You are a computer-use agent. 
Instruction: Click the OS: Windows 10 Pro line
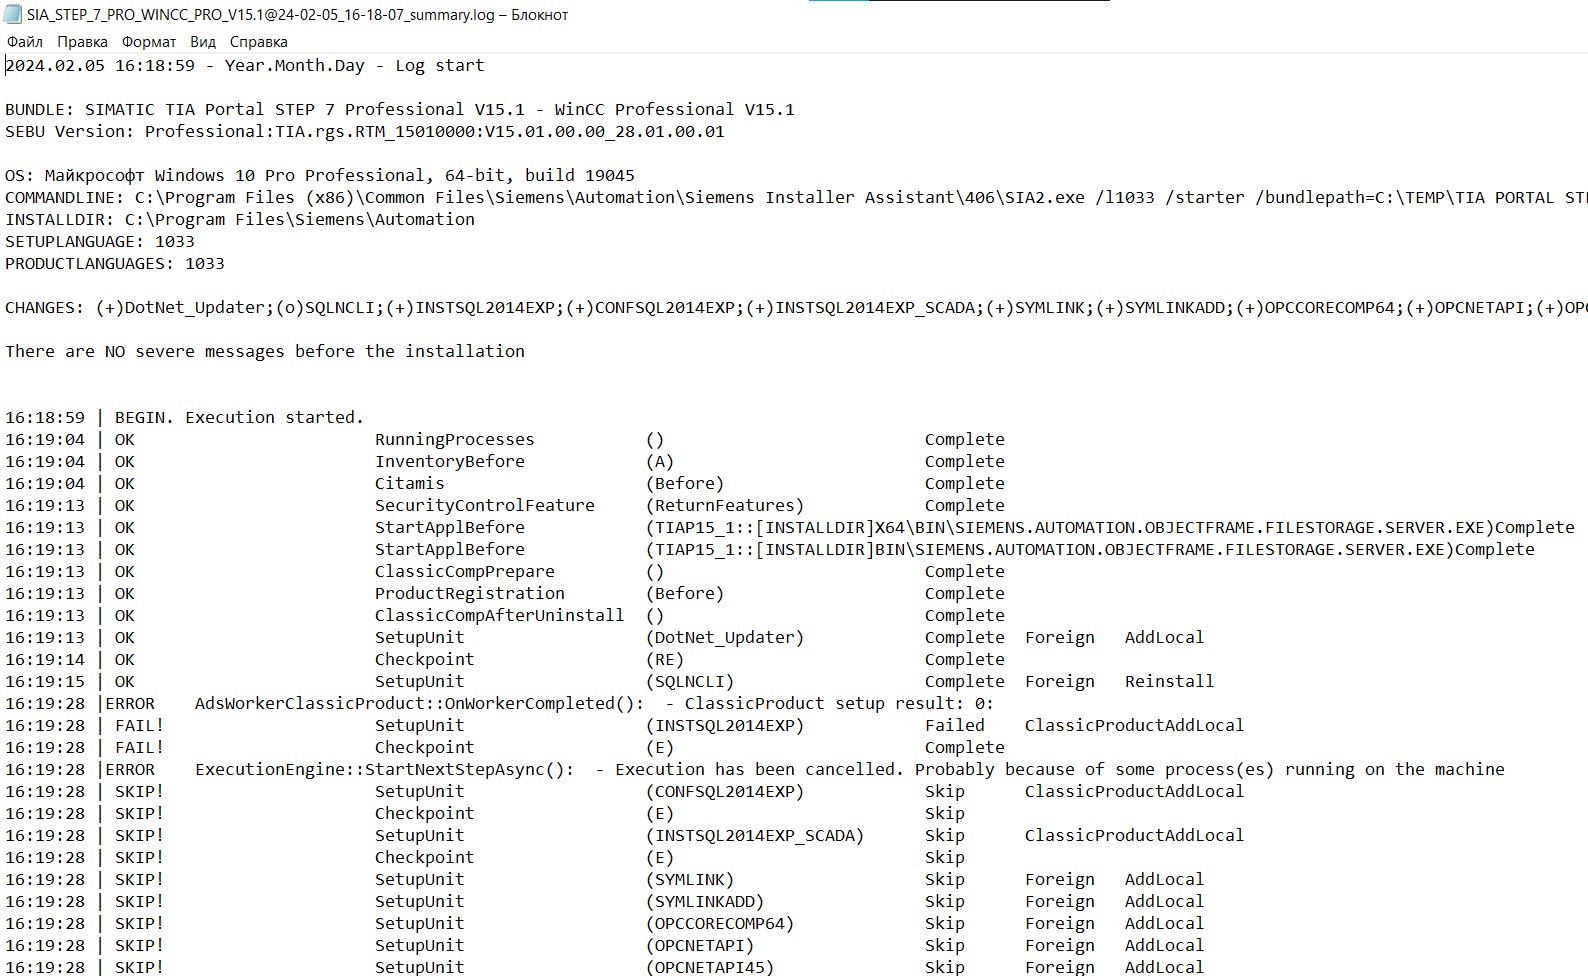click(x=320, y=176)
